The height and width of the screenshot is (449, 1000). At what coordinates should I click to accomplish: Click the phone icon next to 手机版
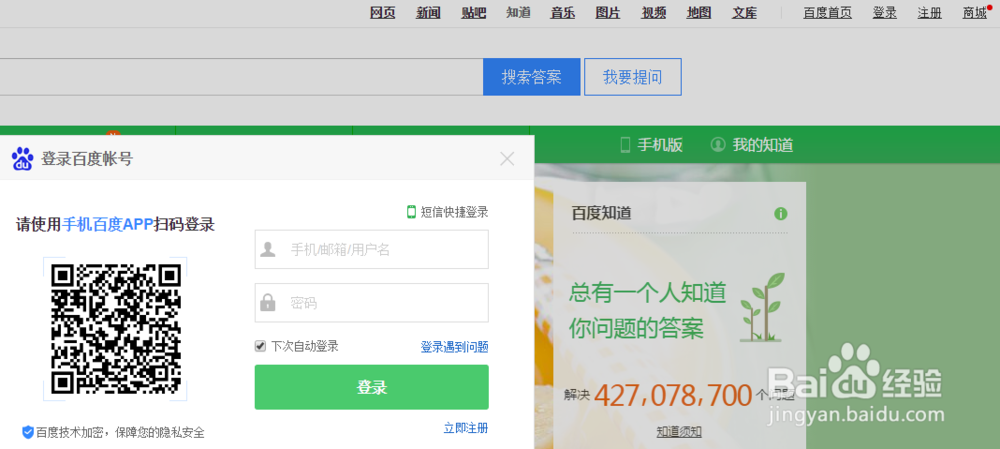(625, 145)
